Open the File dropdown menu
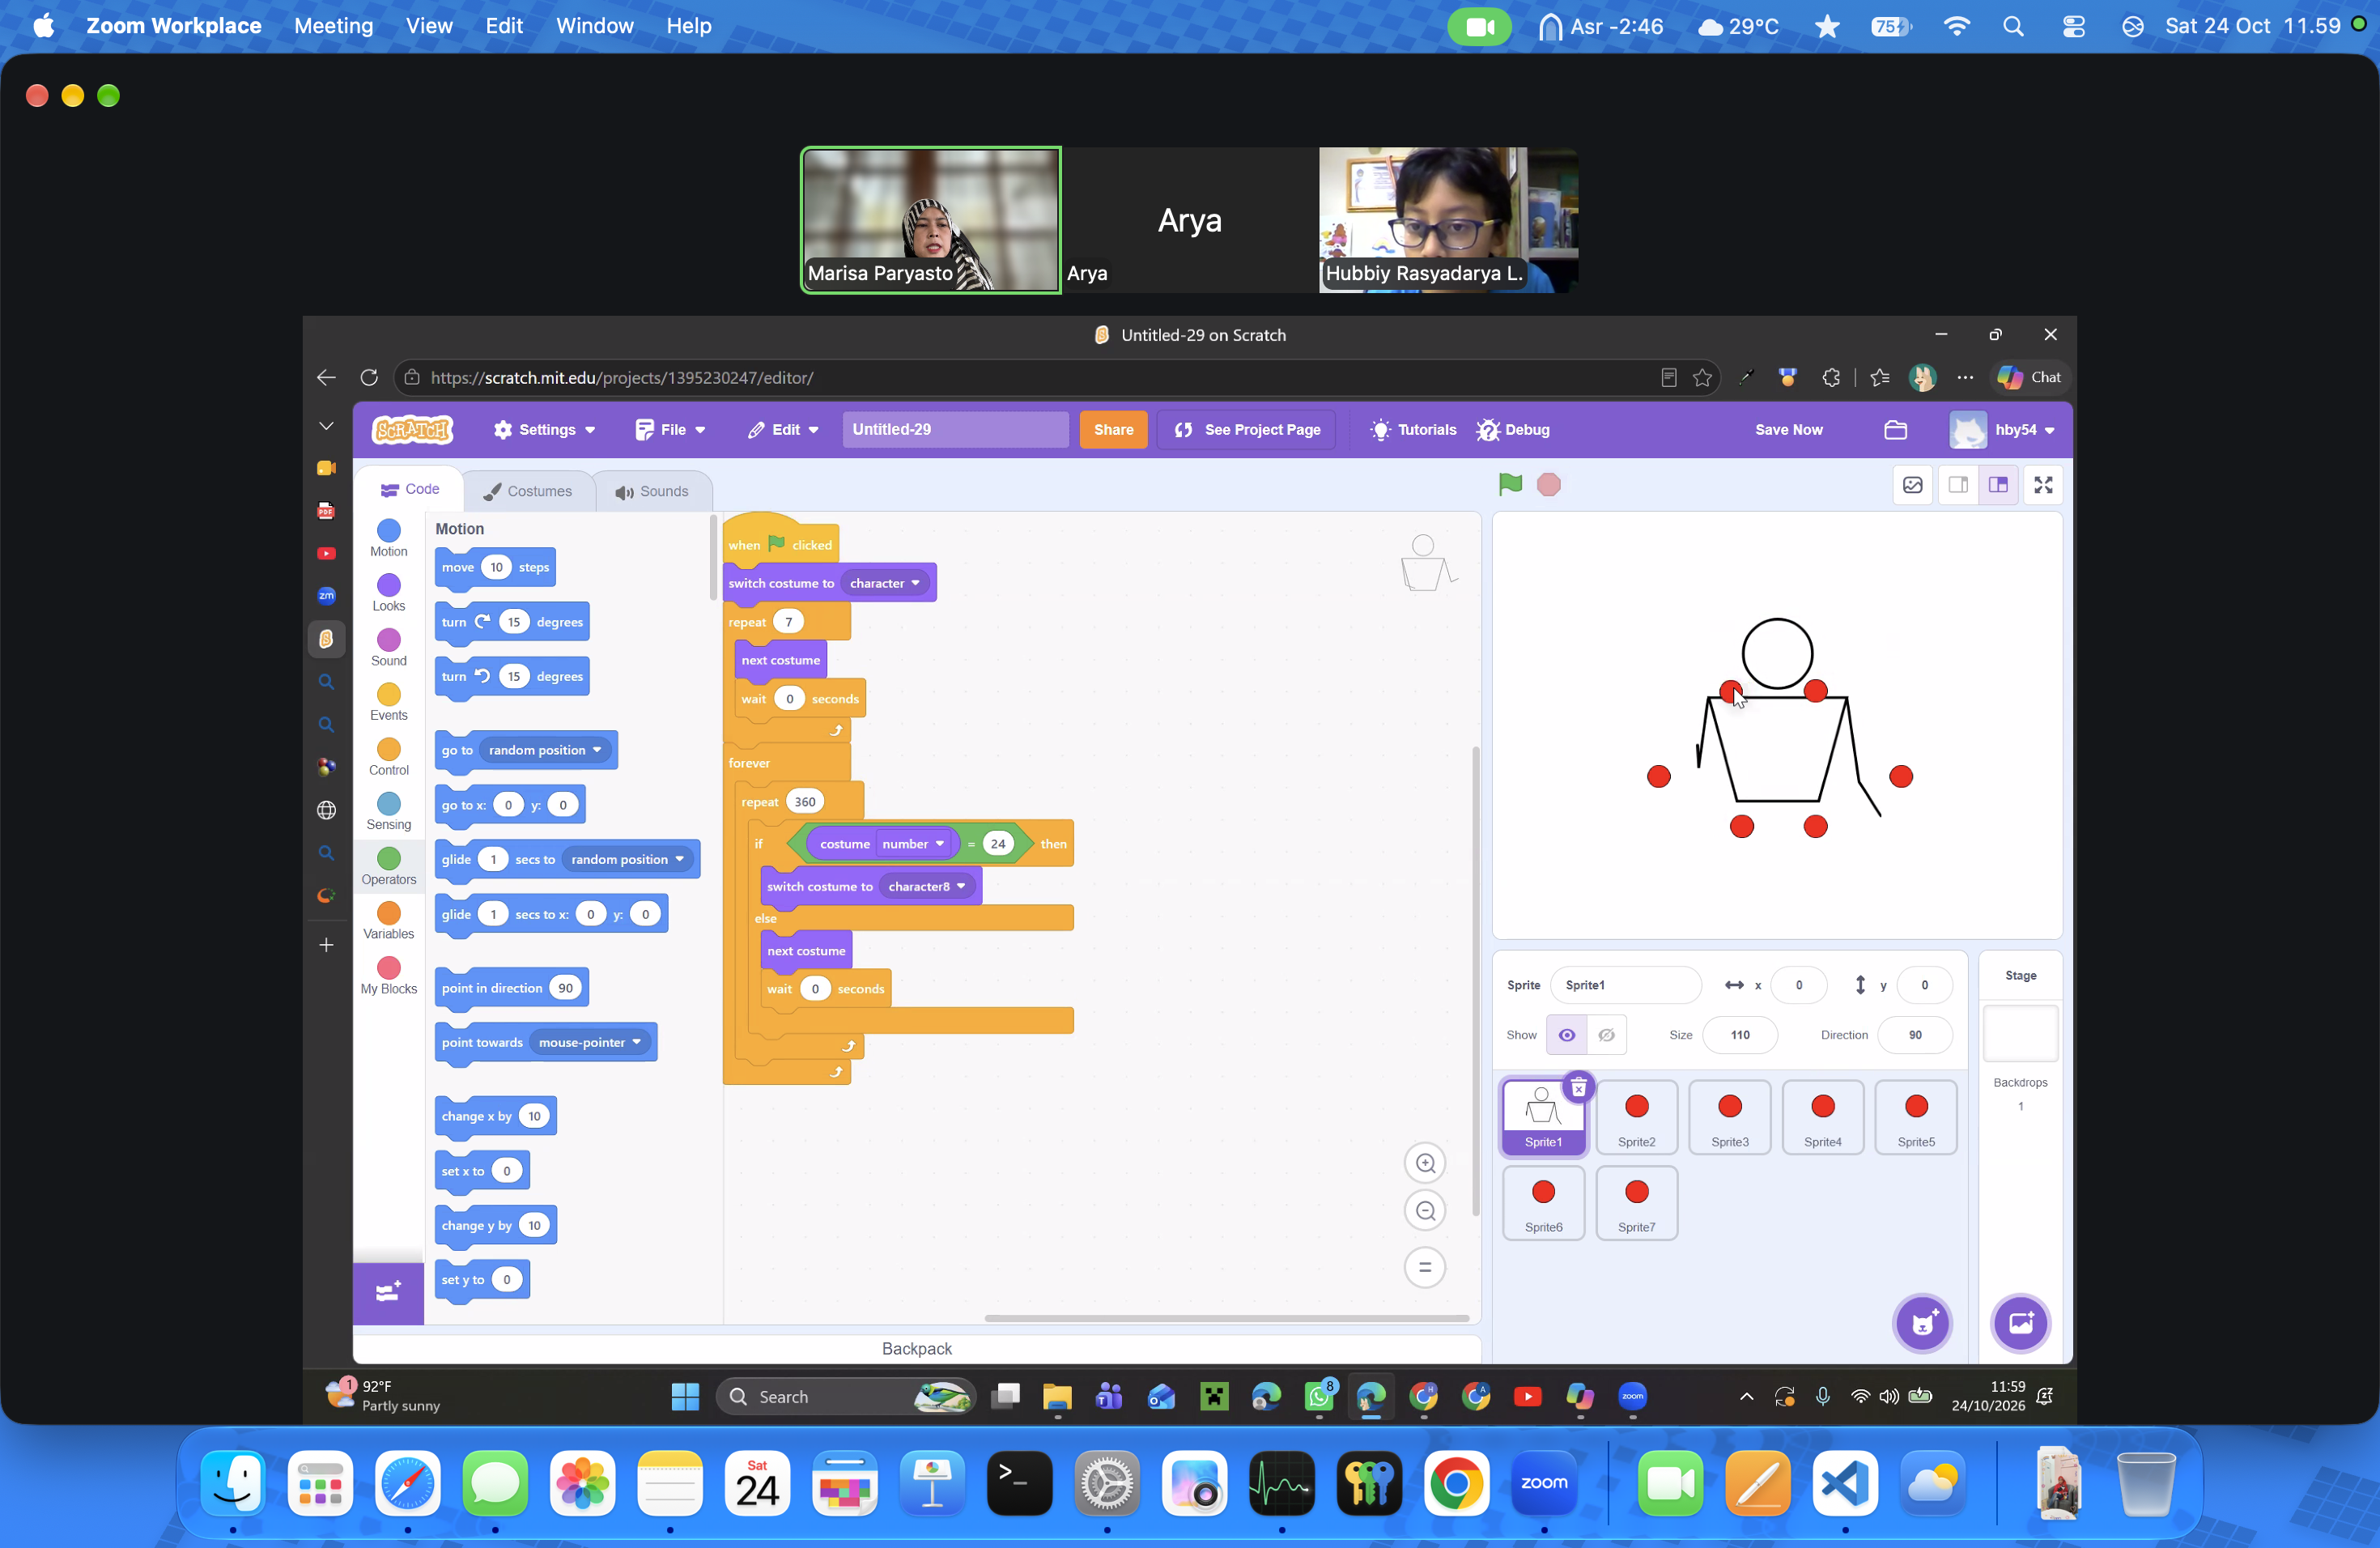Screen dimensions: 2380x1548 pos(671,430)
